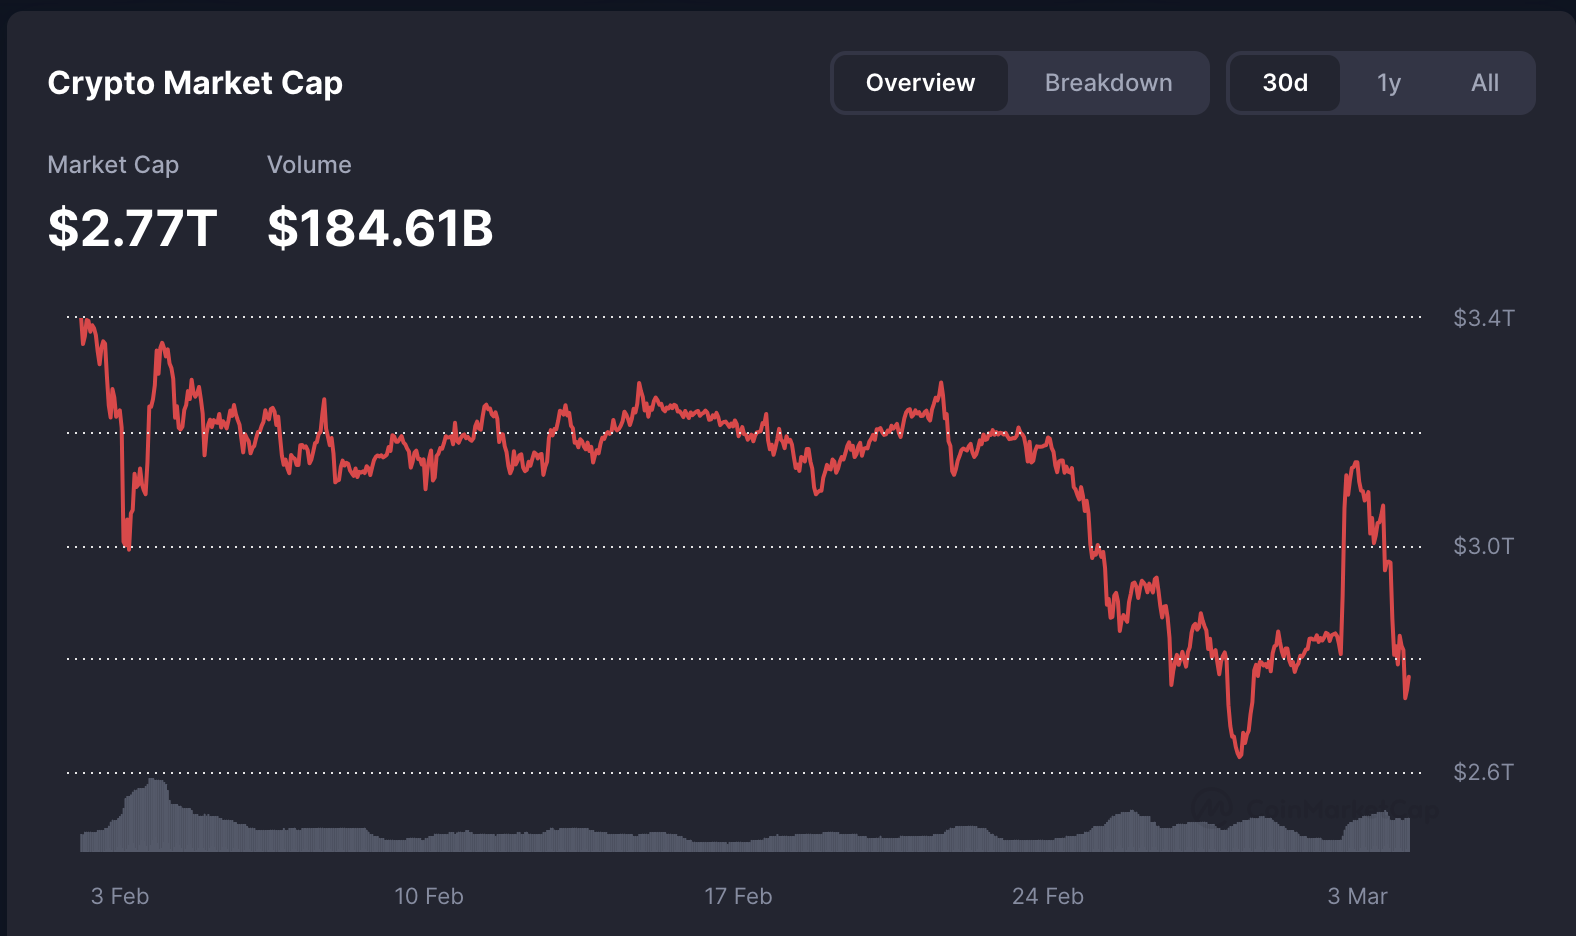Click the $184.61B Volume value
Screen dimensions: 1576x936
point(381,228)
